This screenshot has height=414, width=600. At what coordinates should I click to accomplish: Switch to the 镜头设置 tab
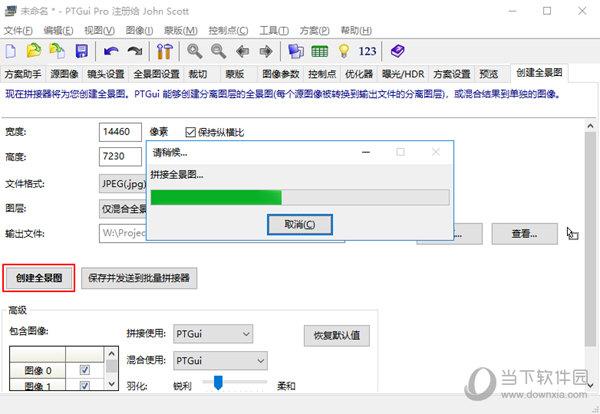[x=106, y=74]
